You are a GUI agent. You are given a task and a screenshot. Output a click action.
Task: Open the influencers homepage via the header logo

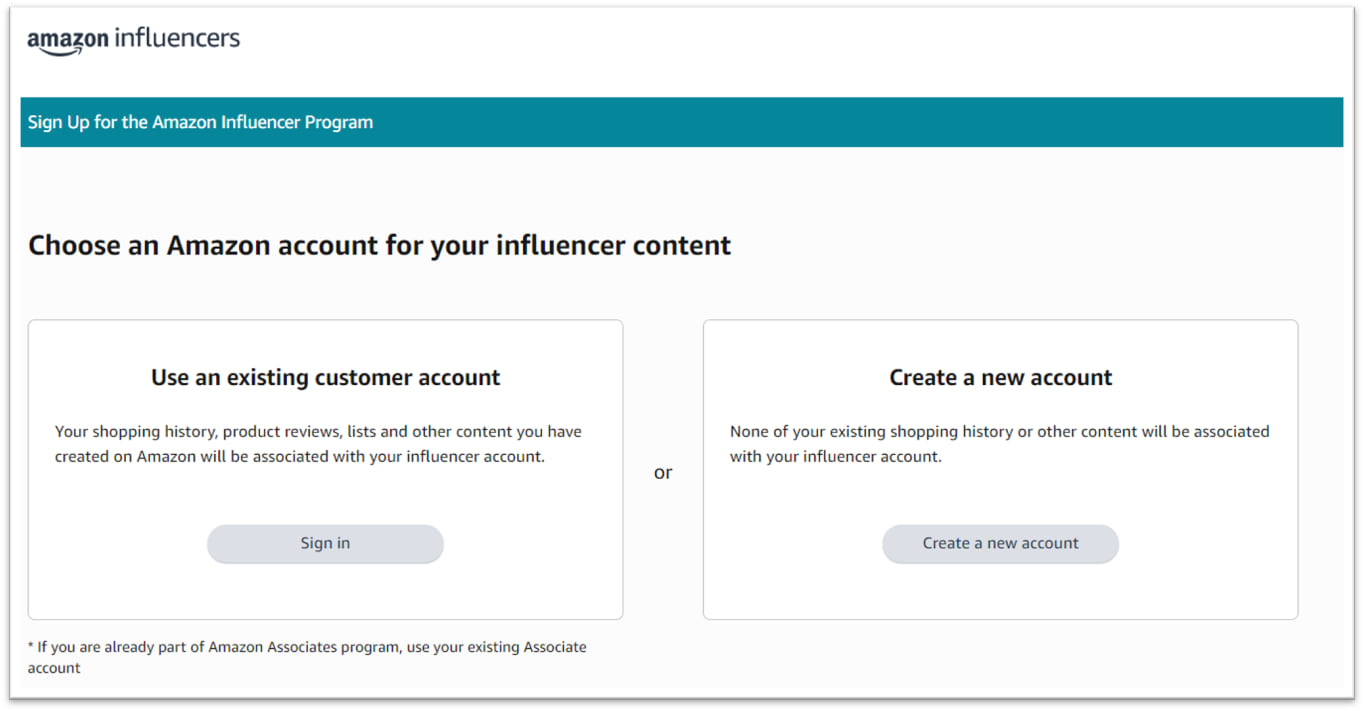135,38
